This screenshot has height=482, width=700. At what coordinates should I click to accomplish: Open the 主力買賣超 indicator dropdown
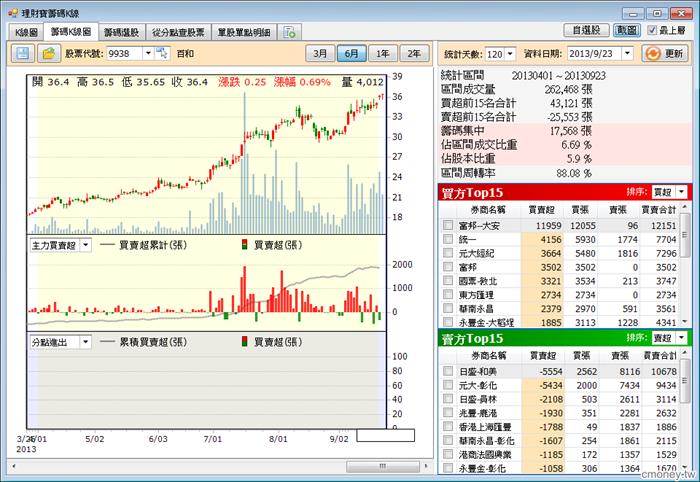click(x=85, y=245)
